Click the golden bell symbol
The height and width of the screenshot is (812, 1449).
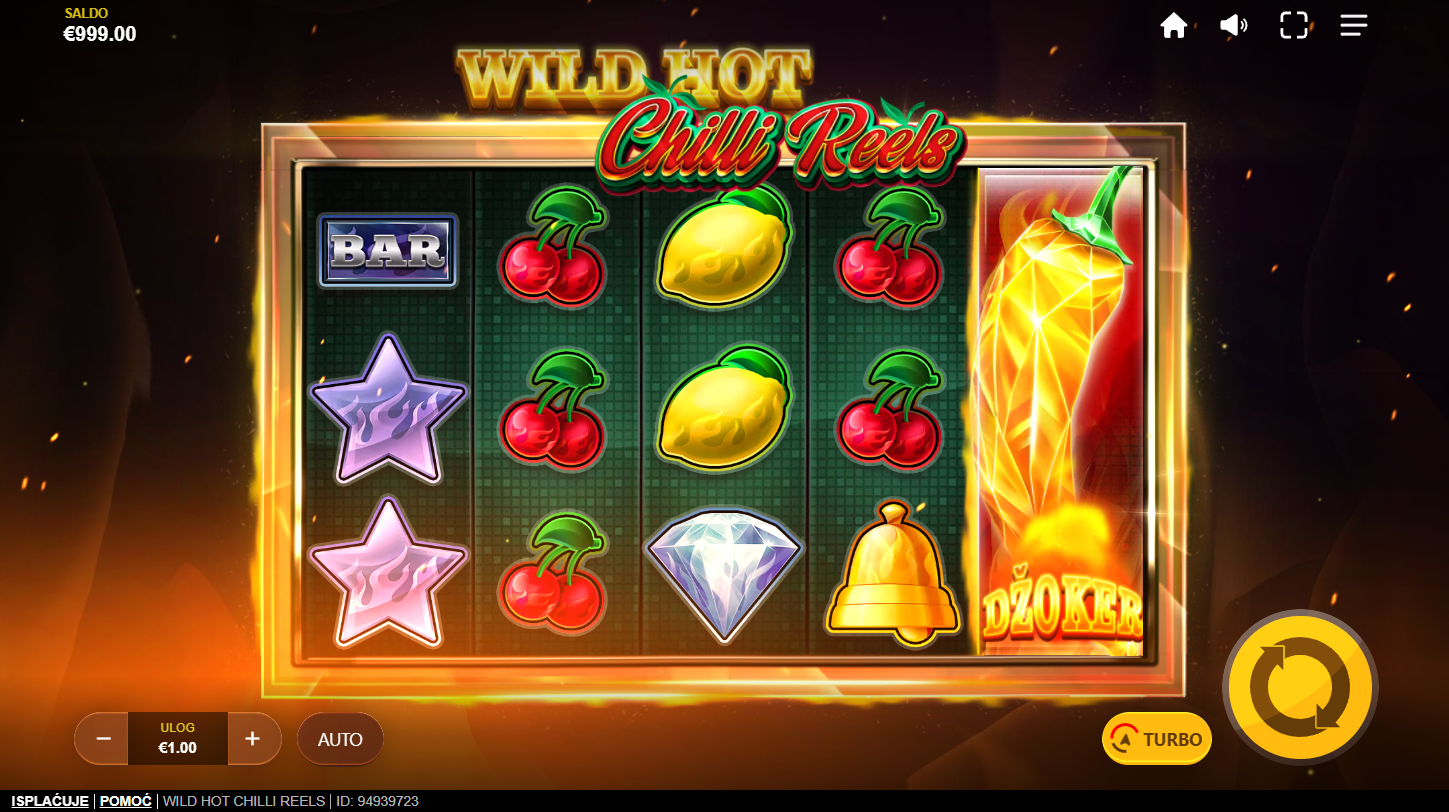tap(893, 572)
